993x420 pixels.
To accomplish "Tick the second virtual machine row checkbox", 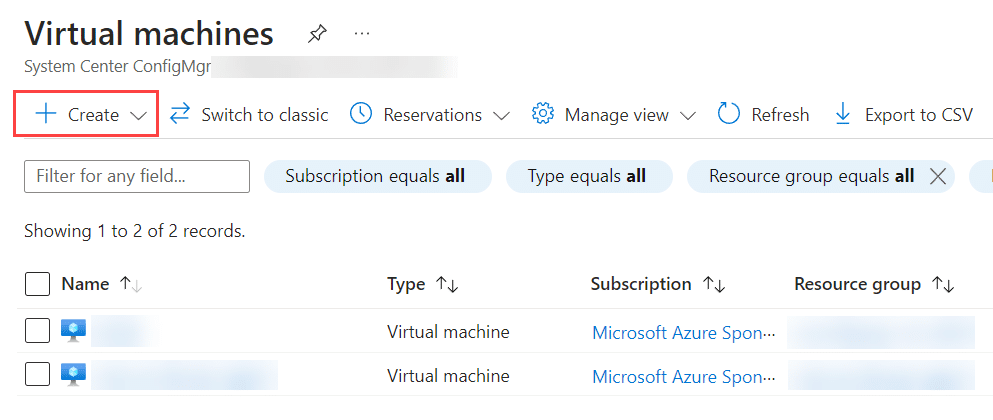I will 37,375.
